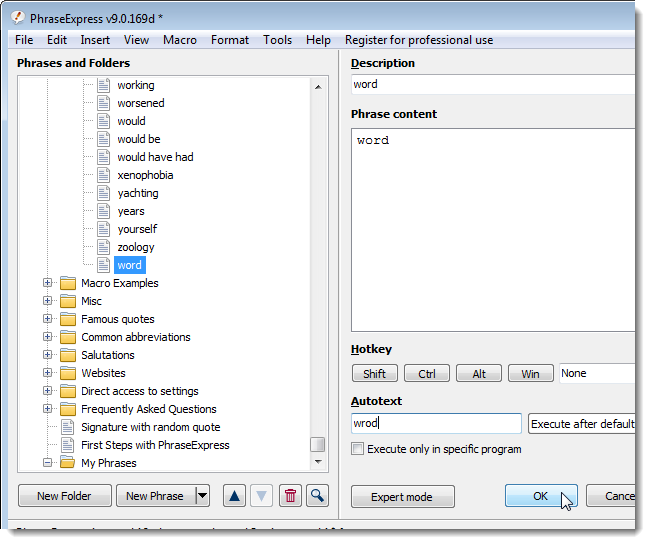
Task: Select the years phrase
Action: pyautogui.click(x=131, y=211)
